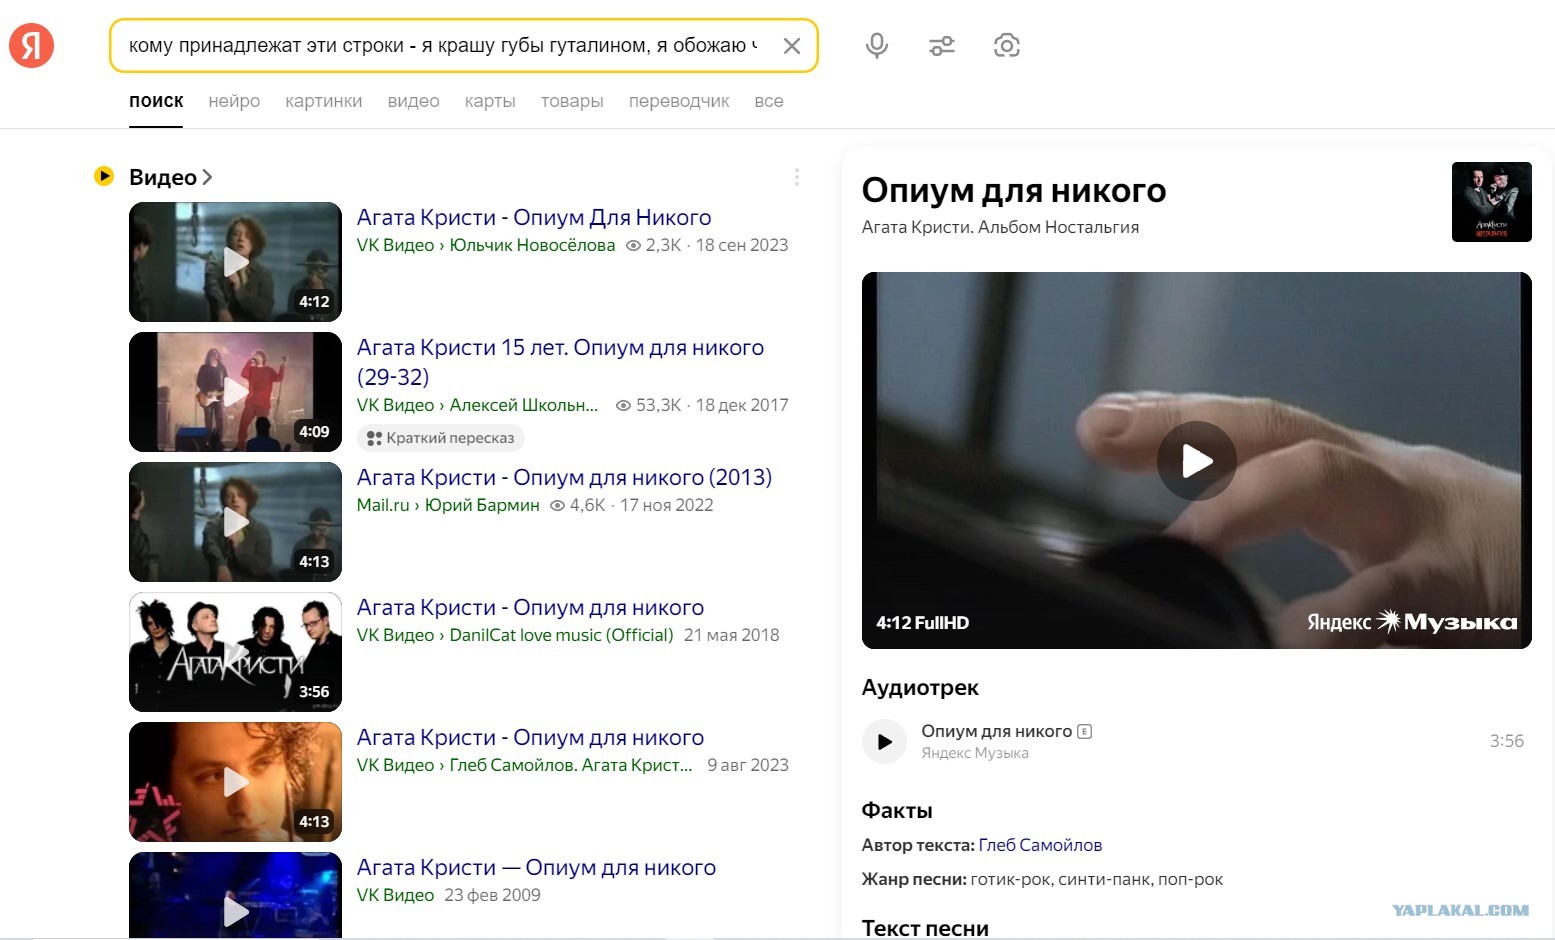Screen dimensions: 1555x940
Task: Open Агата Кристи 15 лет. Опиум для никого link
Action: 560,362
